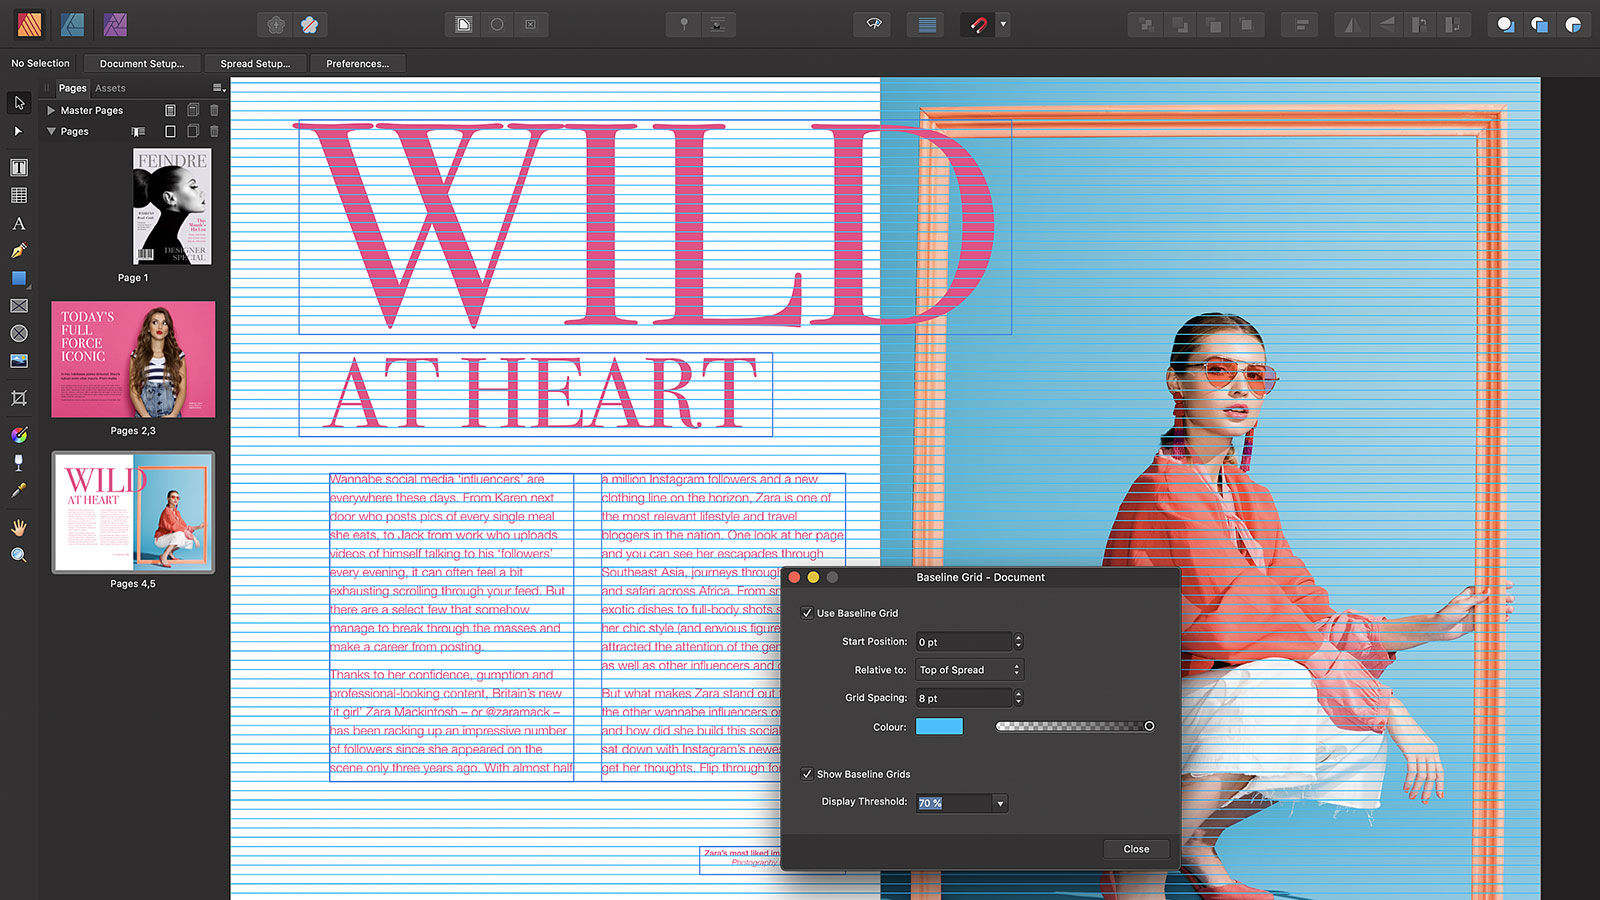Select the Rectangle shape tool

pyautogui.click(x=19, y=278)
